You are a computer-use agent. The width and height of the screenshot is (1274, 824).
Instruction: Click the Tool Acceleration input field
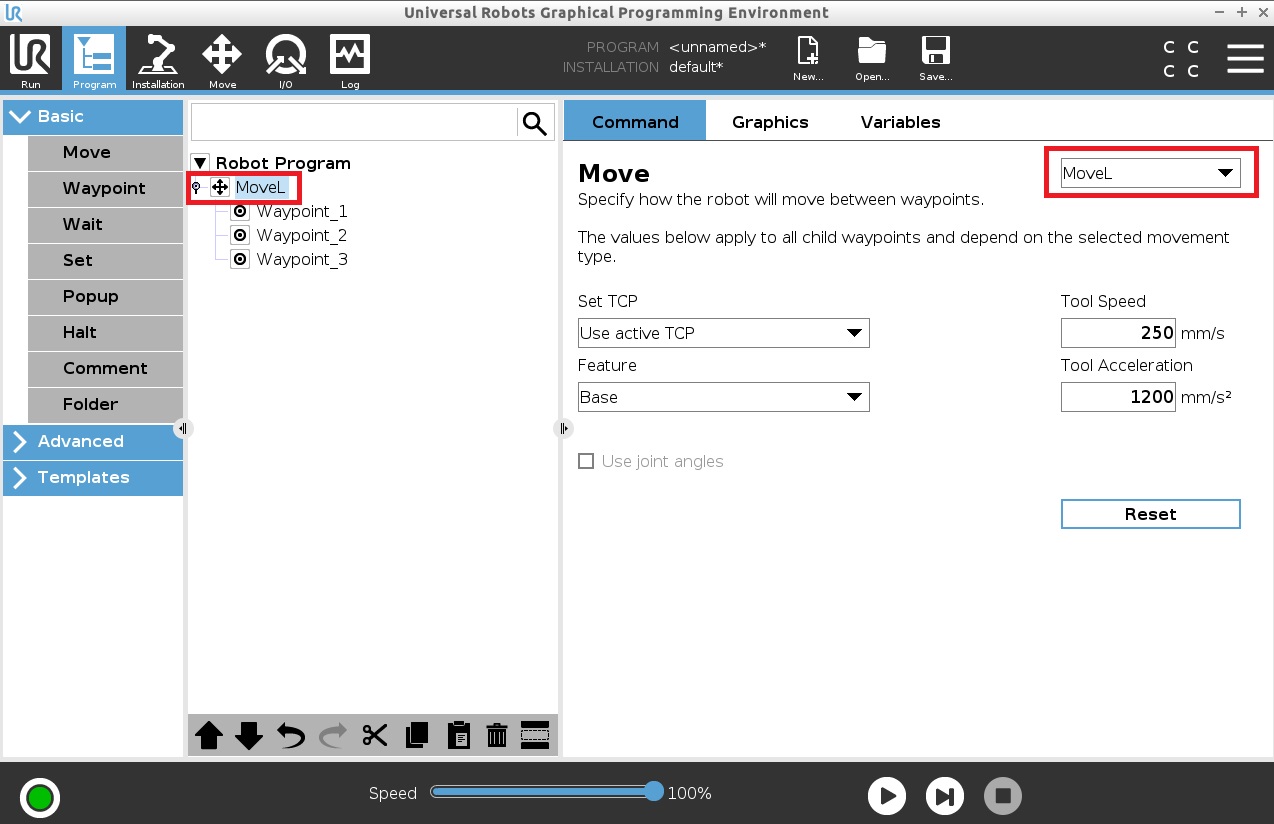point(1118,397)
